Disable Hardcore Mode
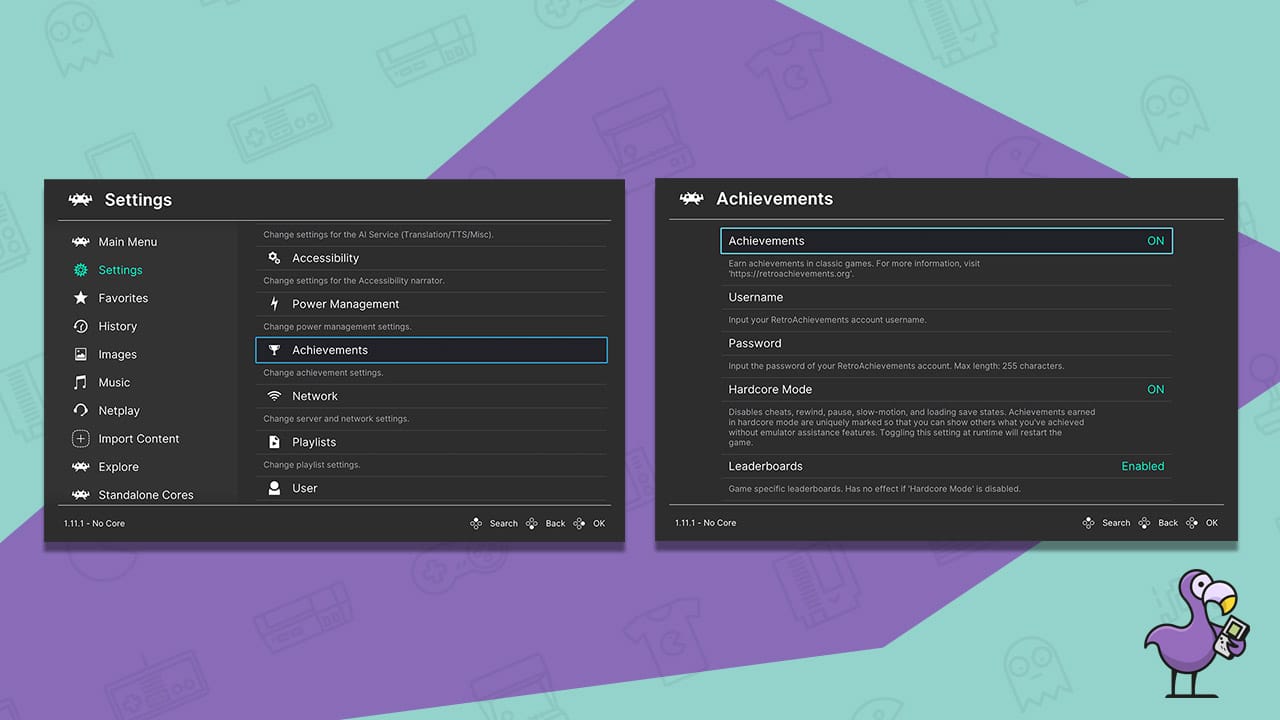Image resolution: width=1280 pixels, height=720 pixels. [x=1155, y=389]
